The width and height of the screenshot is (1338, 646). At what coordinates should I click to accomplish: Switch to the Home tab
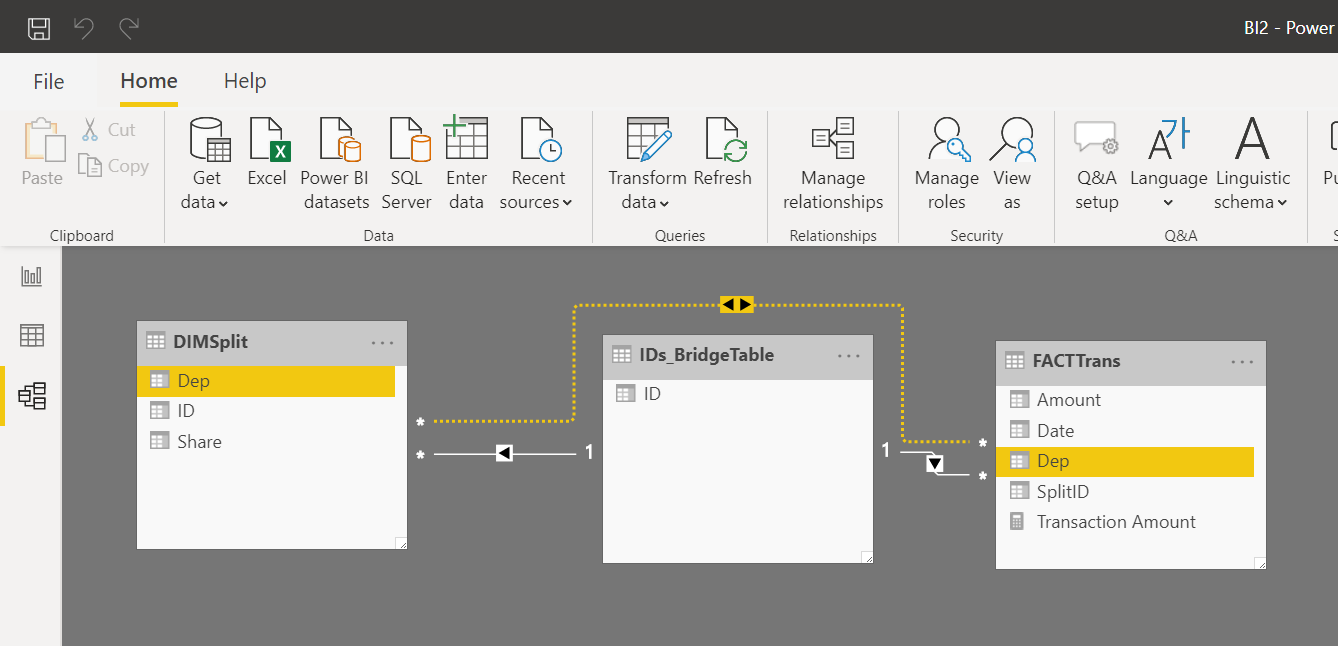(149, 81)
